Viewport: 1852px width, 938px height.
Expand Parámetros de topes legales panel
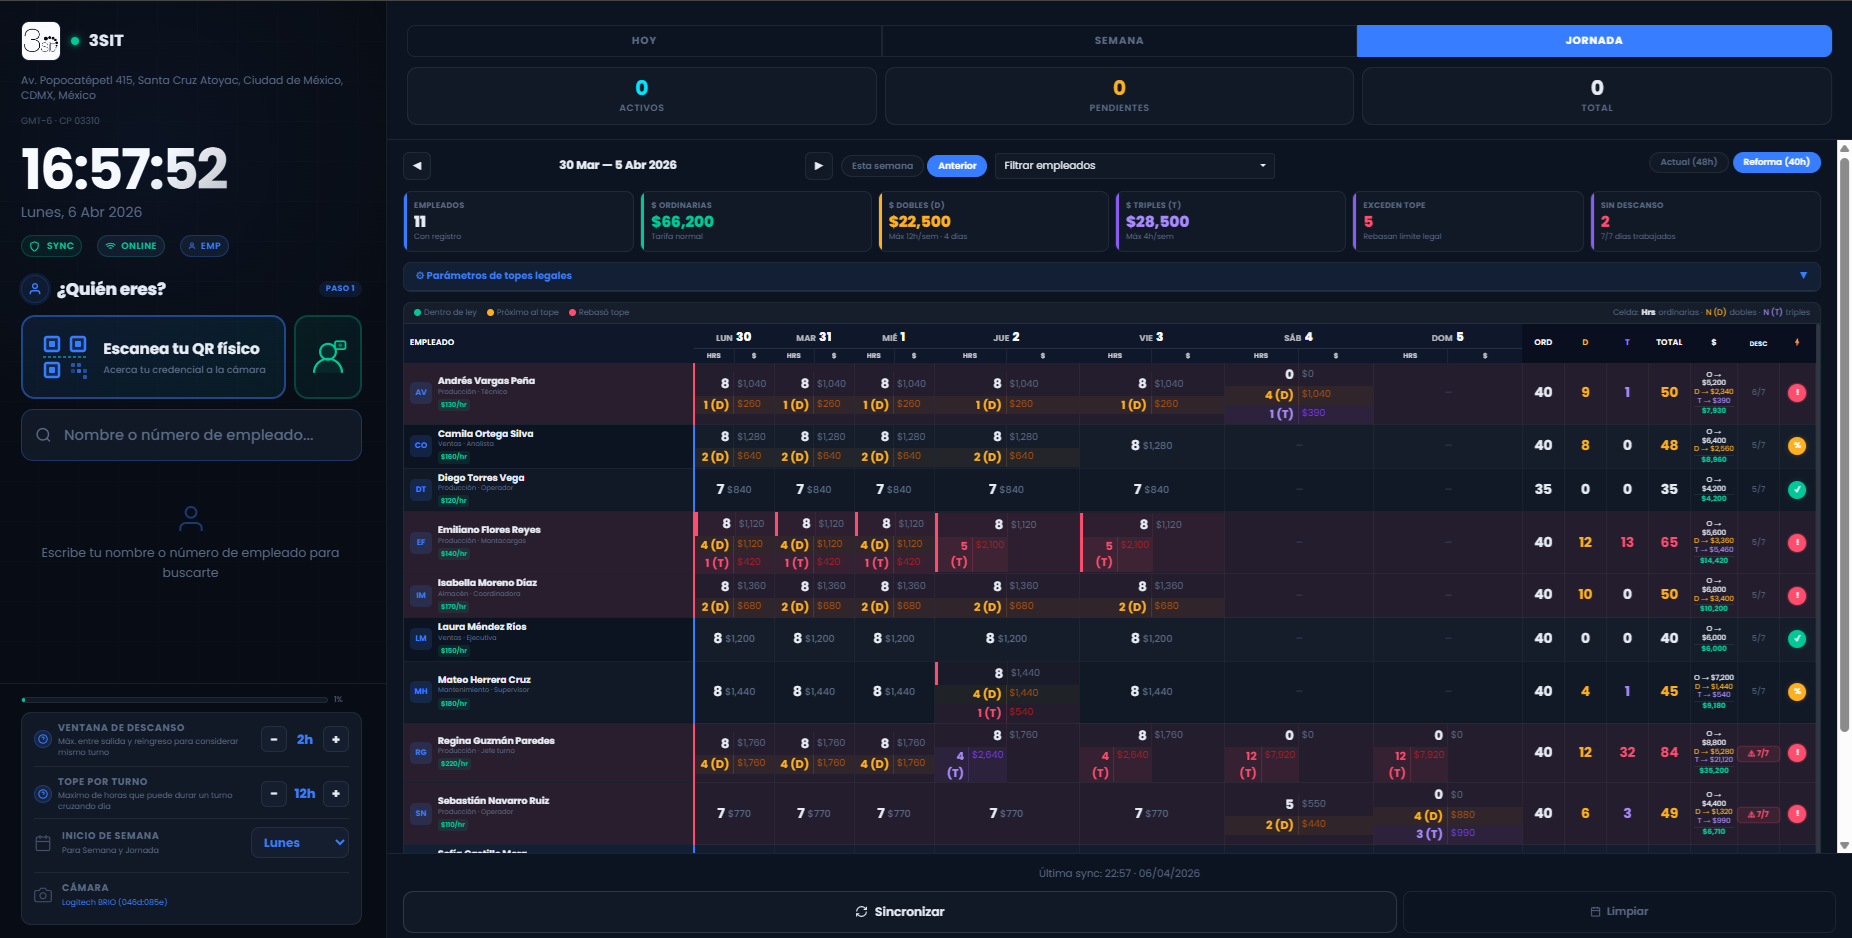pos(1111,276)
